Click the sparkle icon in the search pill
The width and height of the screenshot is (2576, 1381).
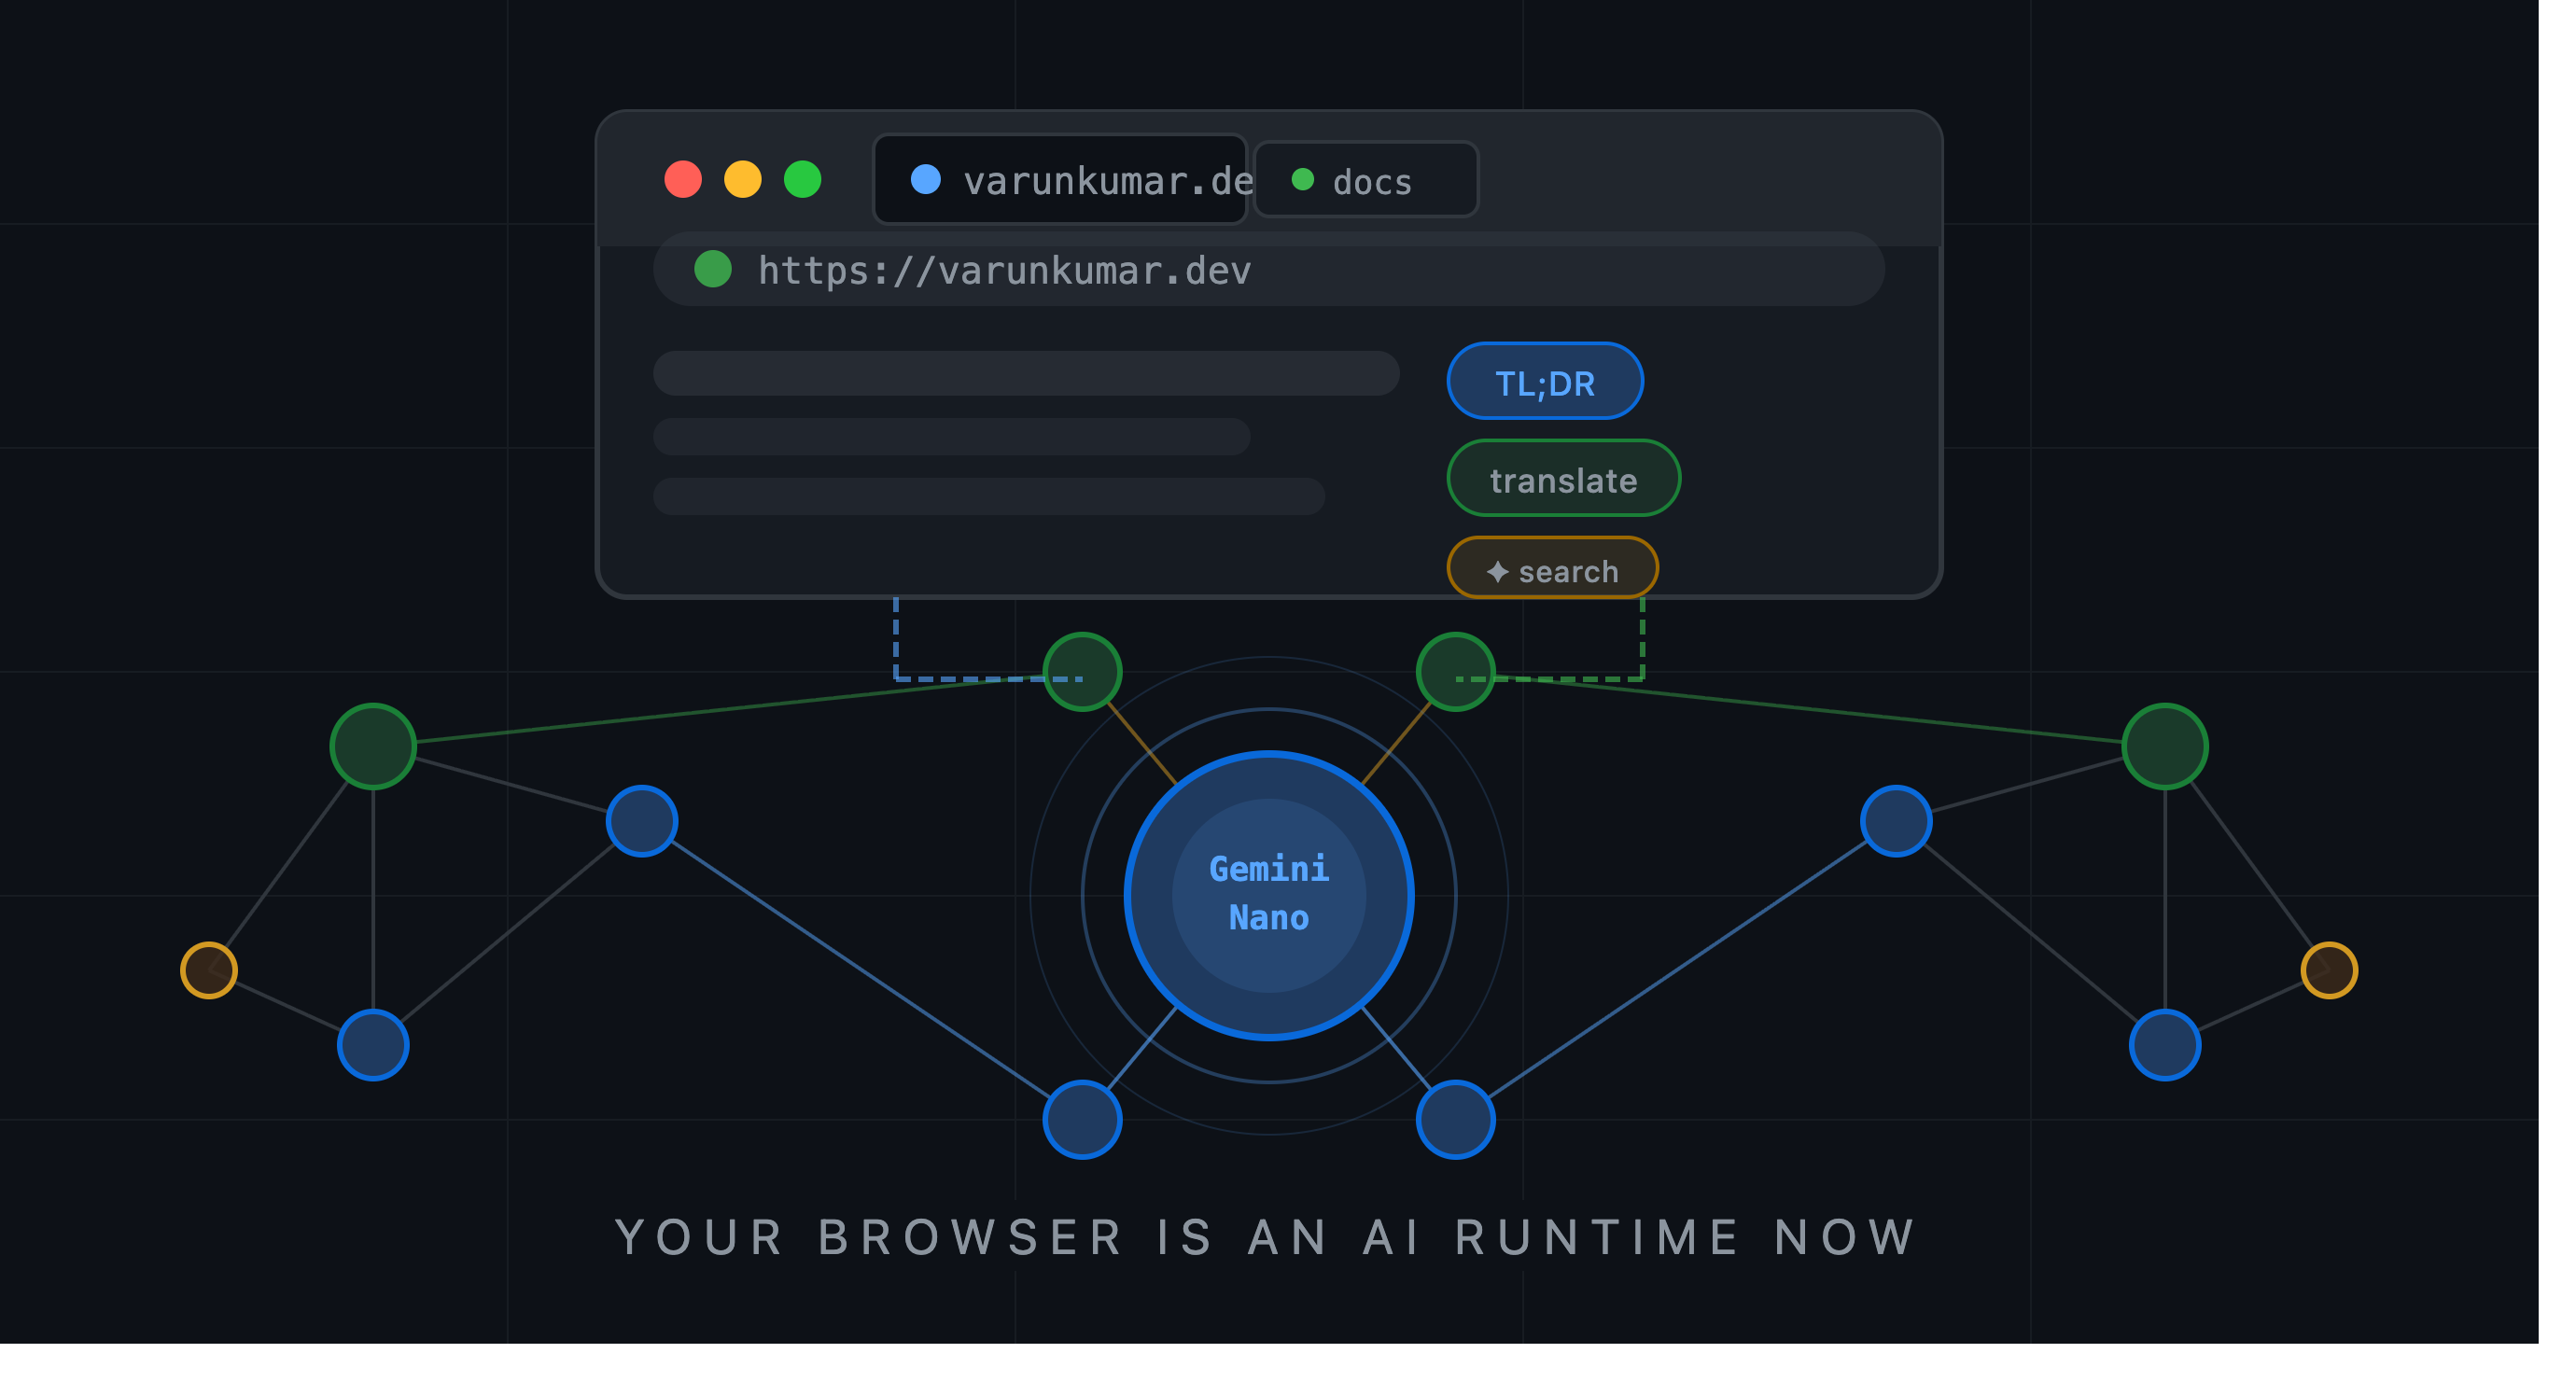tap(1497, 572)
